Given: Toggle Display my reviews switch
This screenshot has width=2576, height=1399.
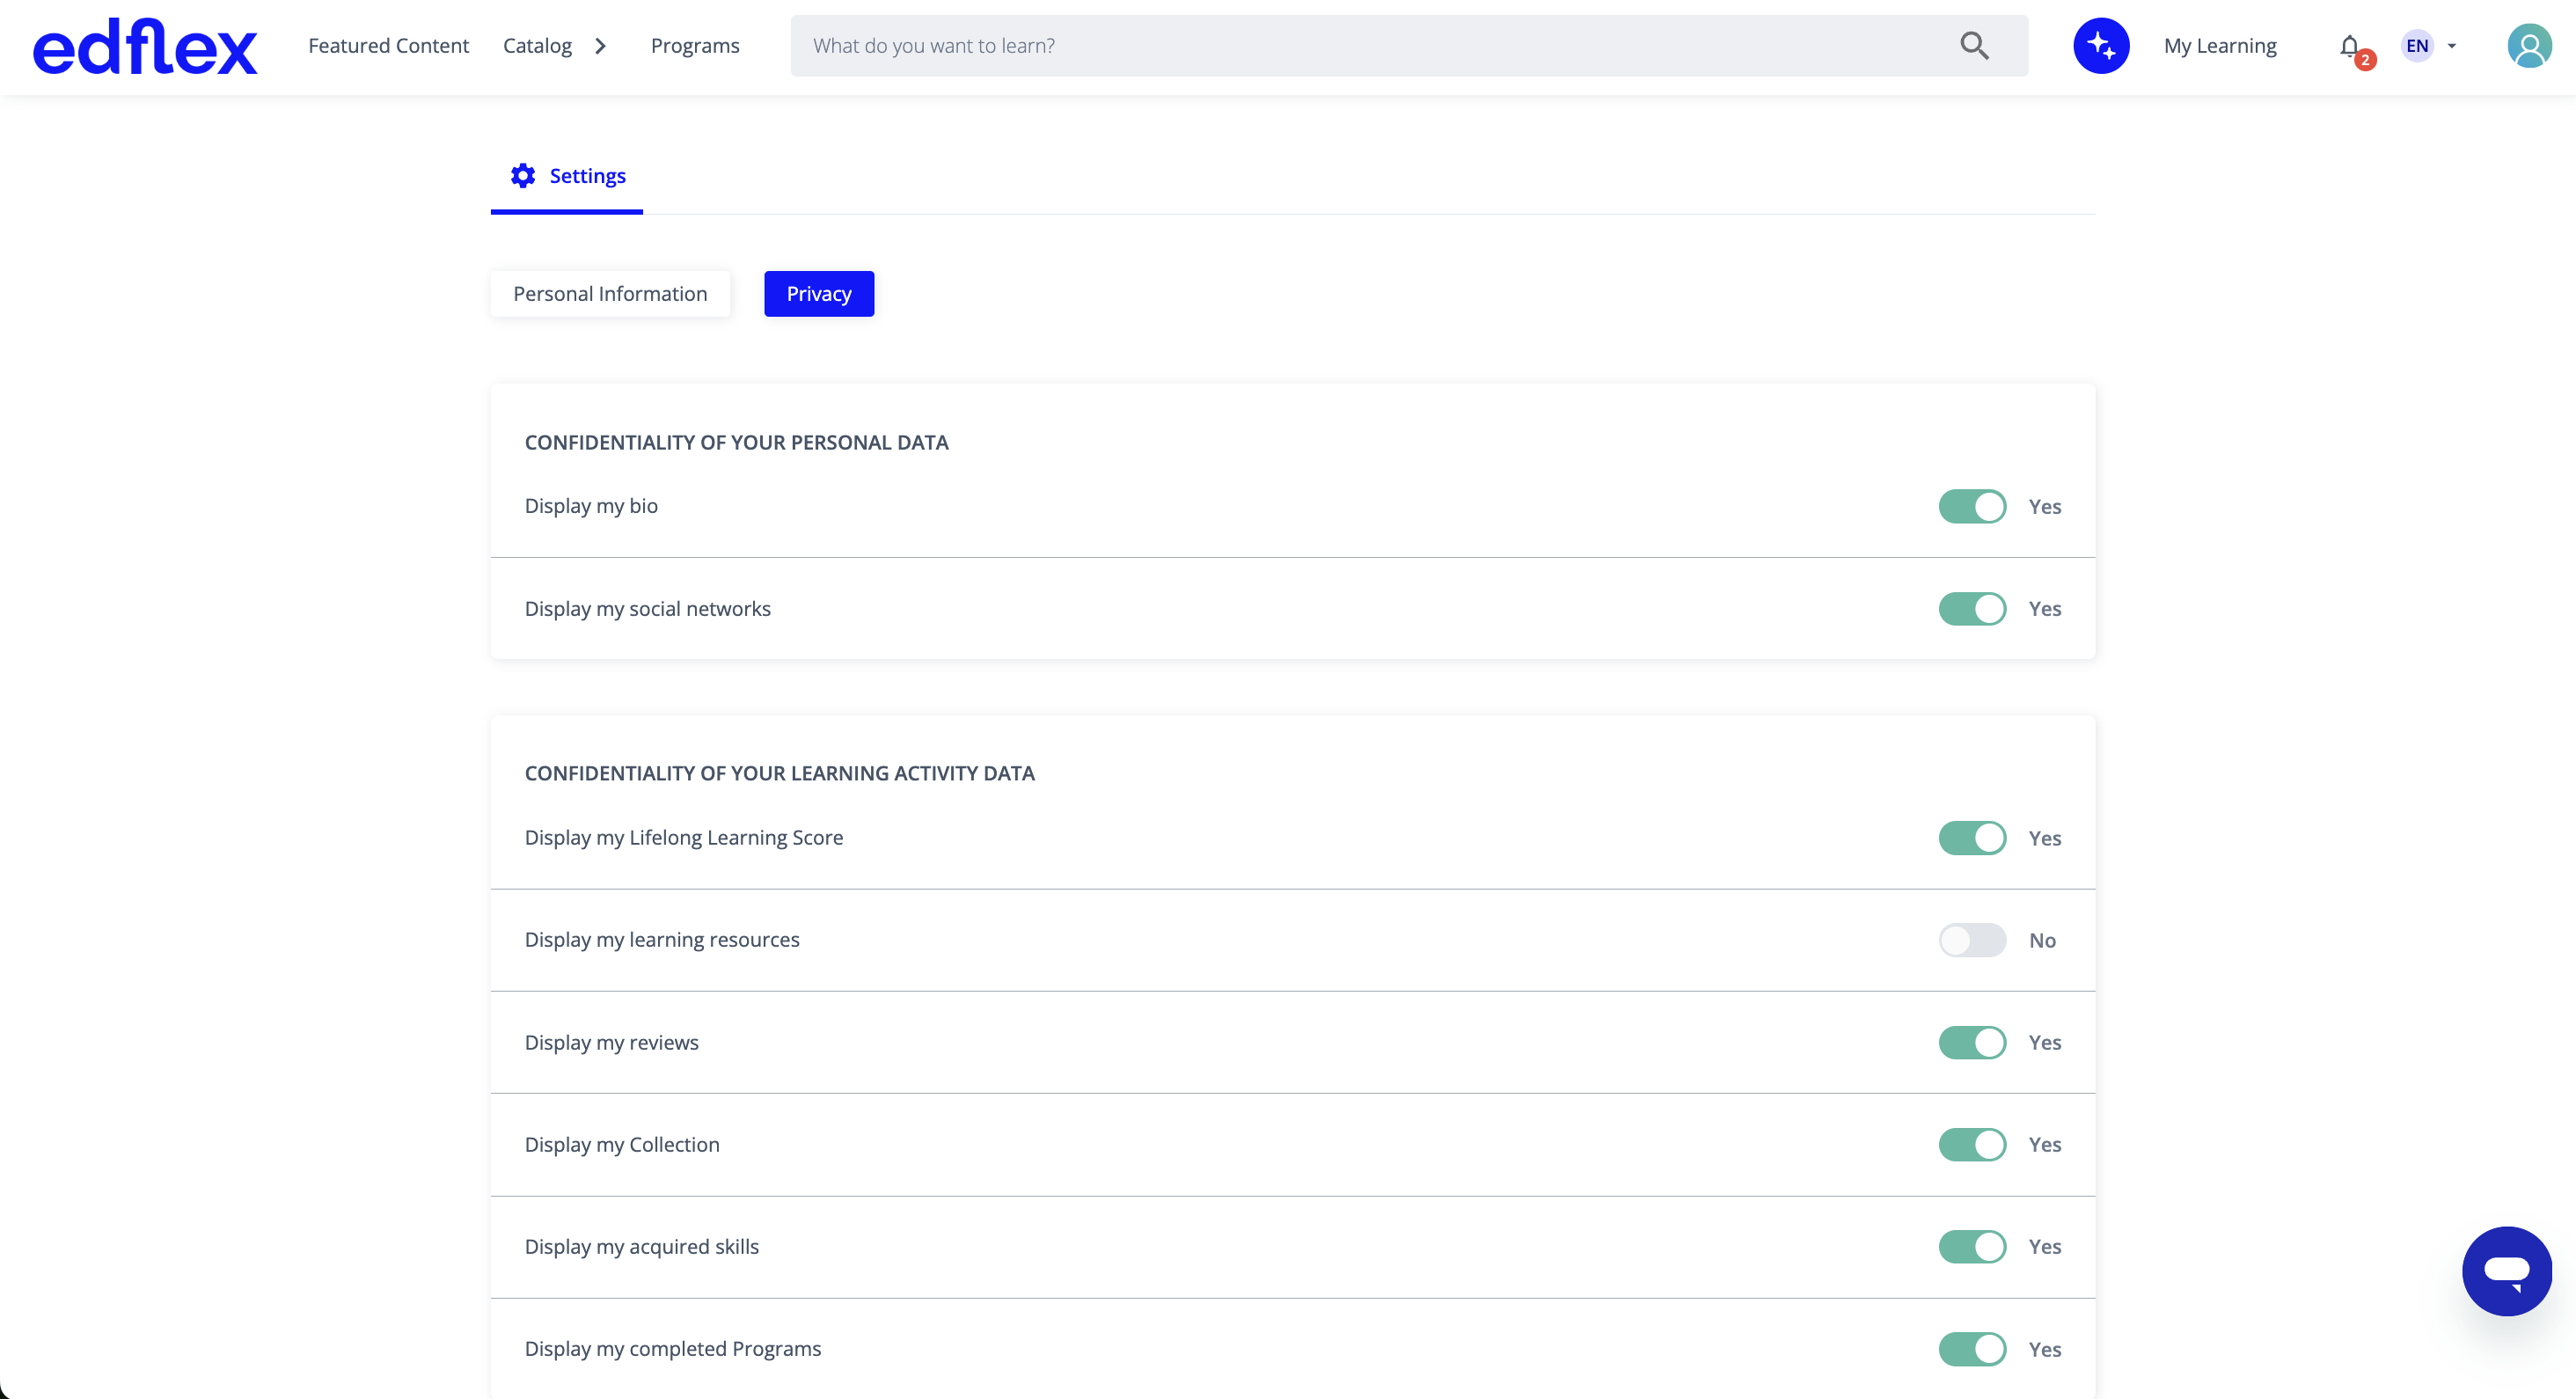Looking at the screenshot, I should click(x=1972, y=1043).
